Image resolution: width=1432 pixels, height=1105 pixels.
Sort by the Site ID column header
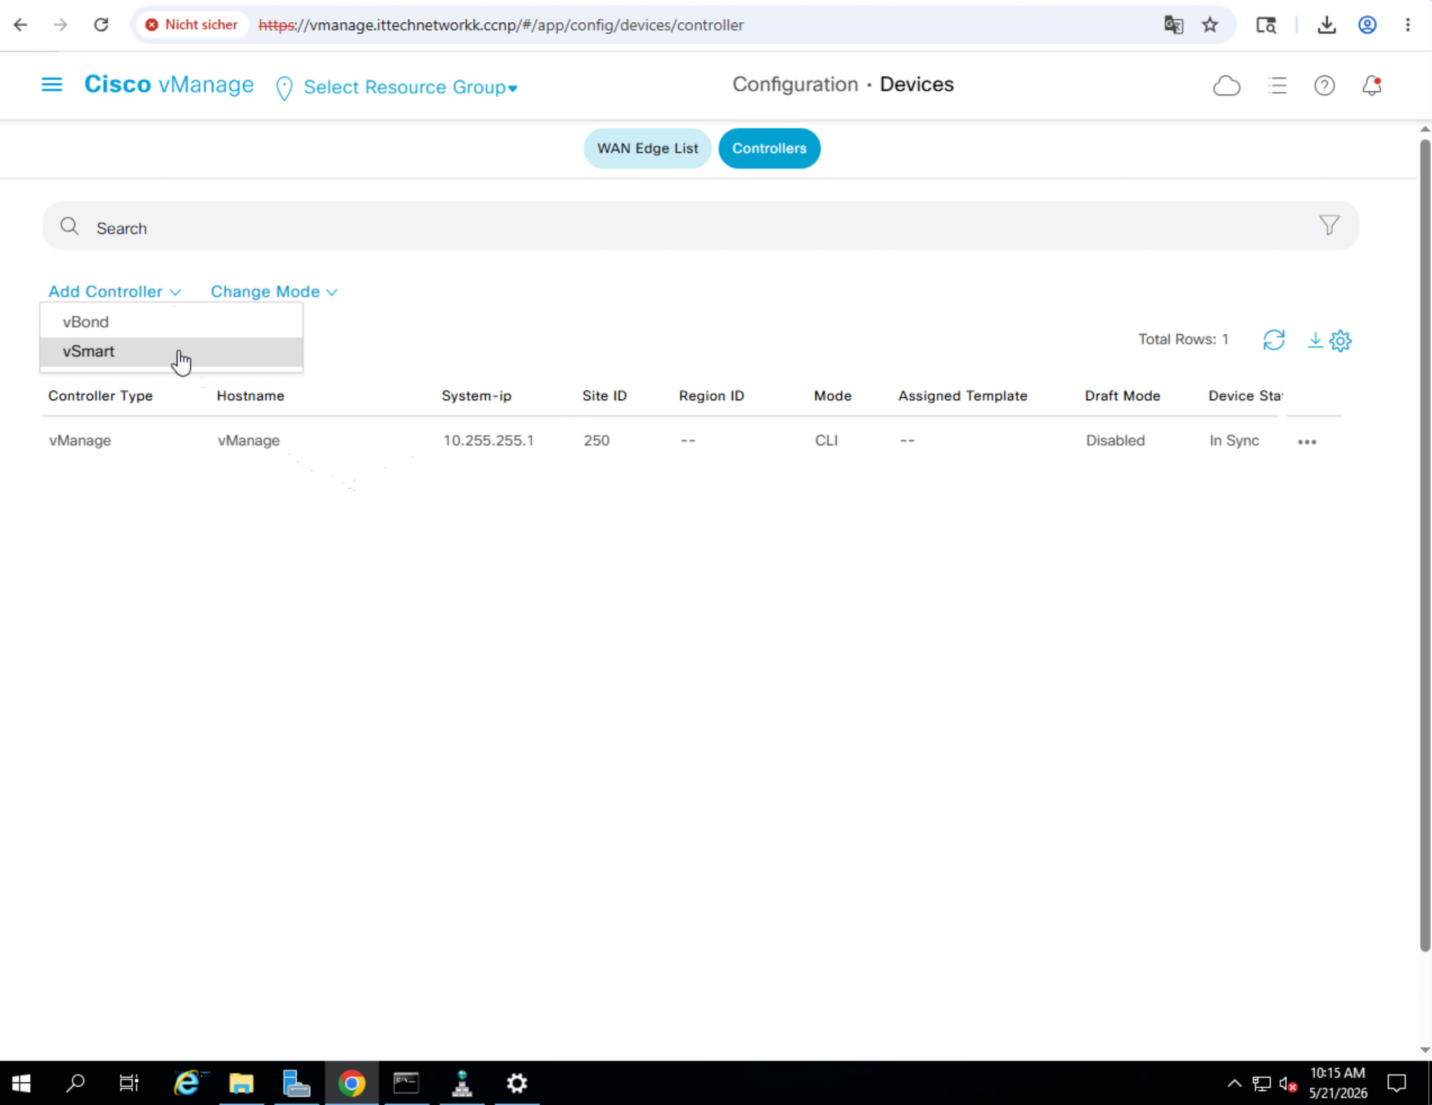(x=604, y=396)
